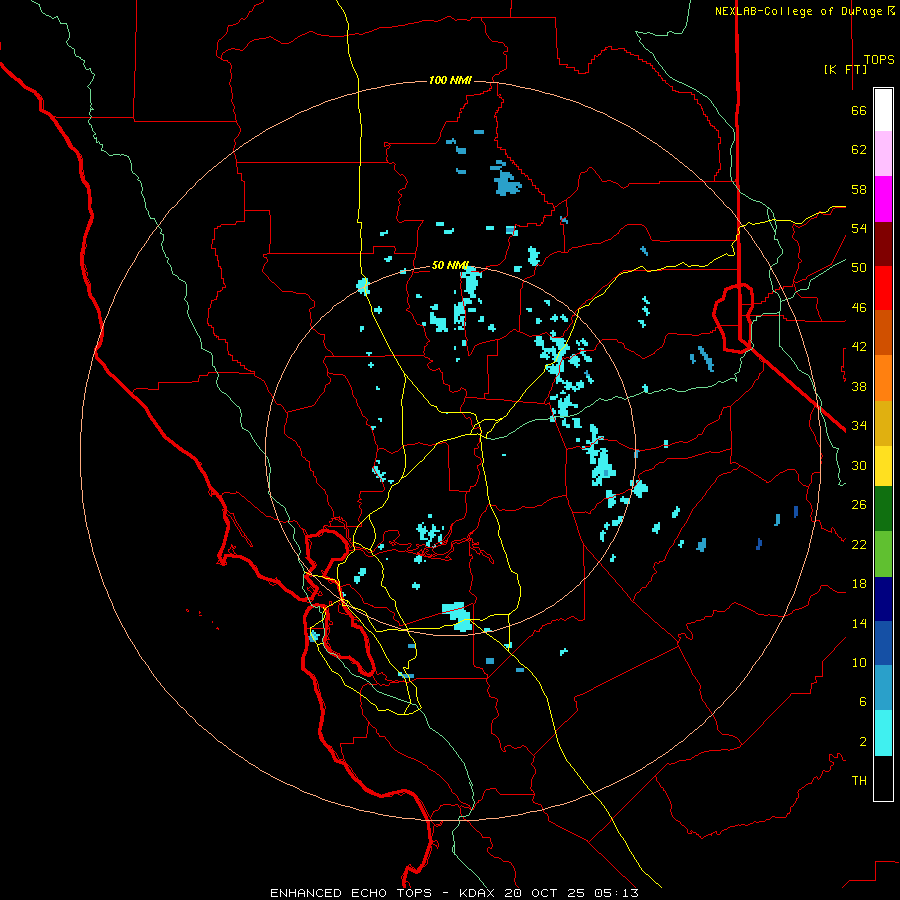
Task: Click the TH legend label
Action: (859, 781)
